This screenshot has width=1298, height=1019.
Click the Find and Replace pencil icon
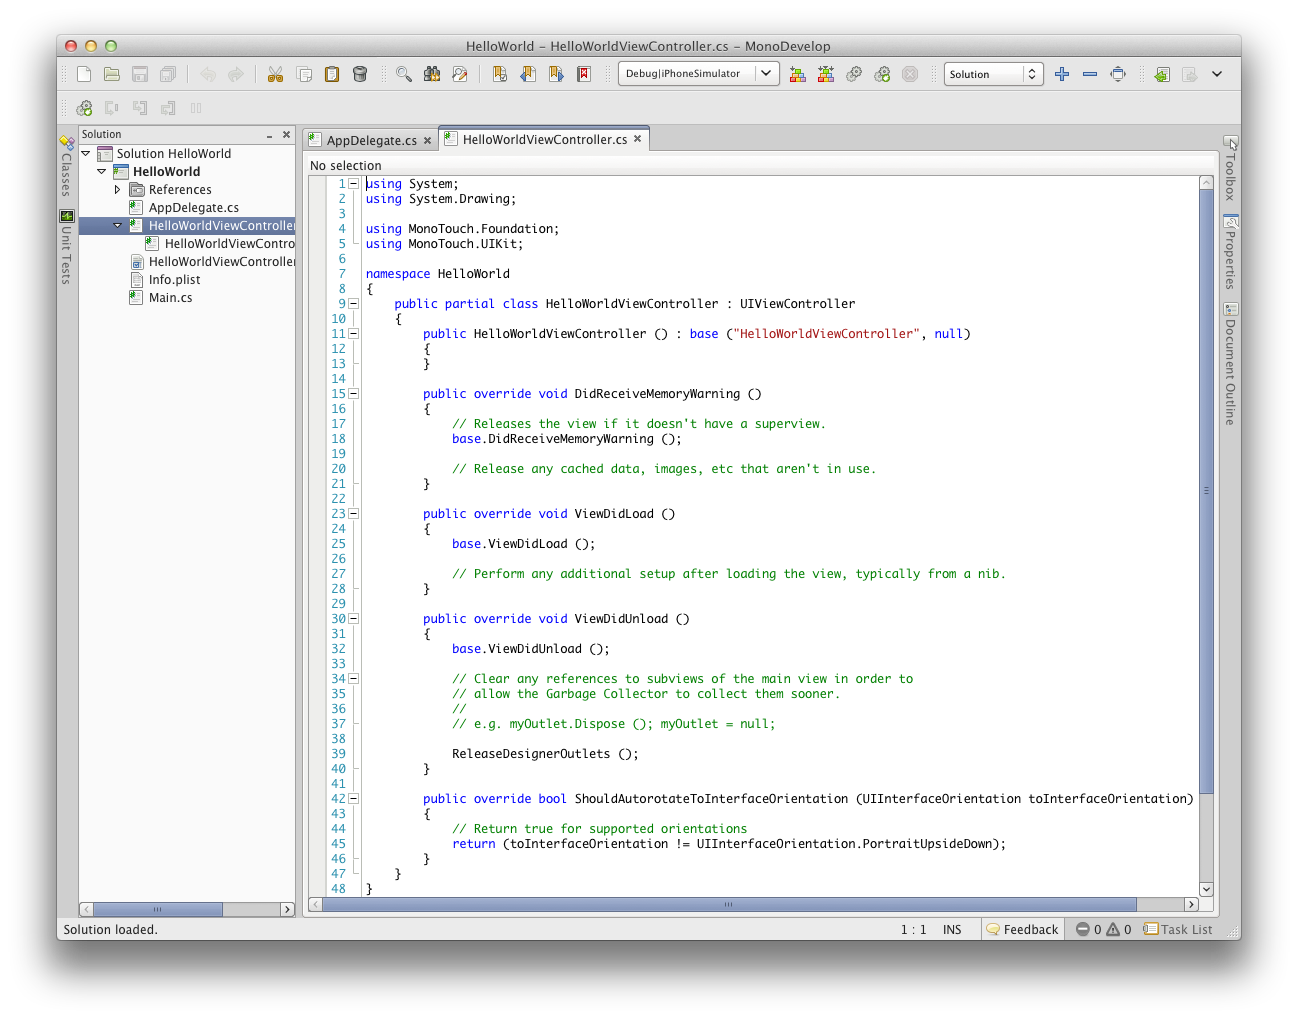point(461,74)
